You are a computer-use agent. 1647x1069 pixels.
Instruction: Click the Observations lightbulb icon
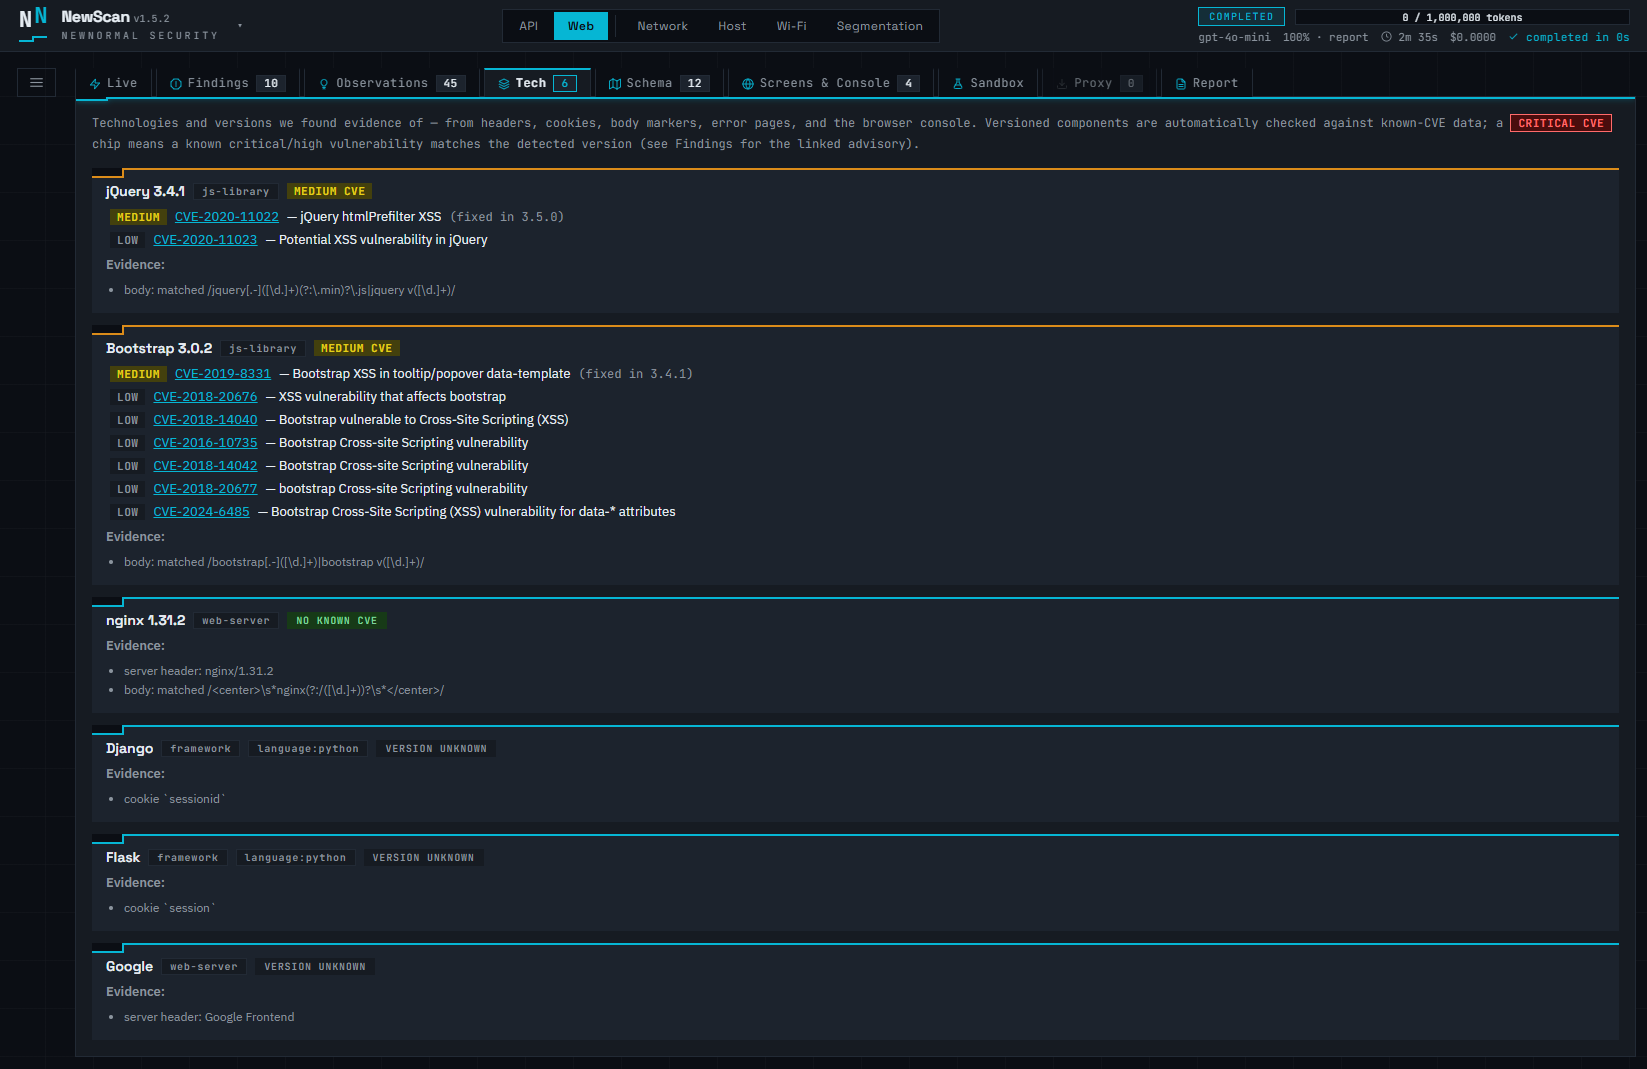pos(324,84)
